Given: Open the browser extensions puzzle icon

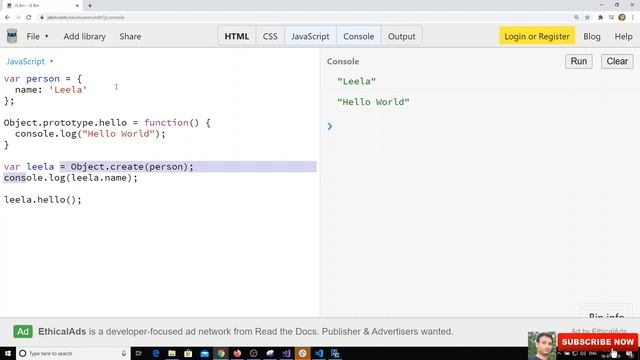Looking at the screenshot, I should click(600, 17).
